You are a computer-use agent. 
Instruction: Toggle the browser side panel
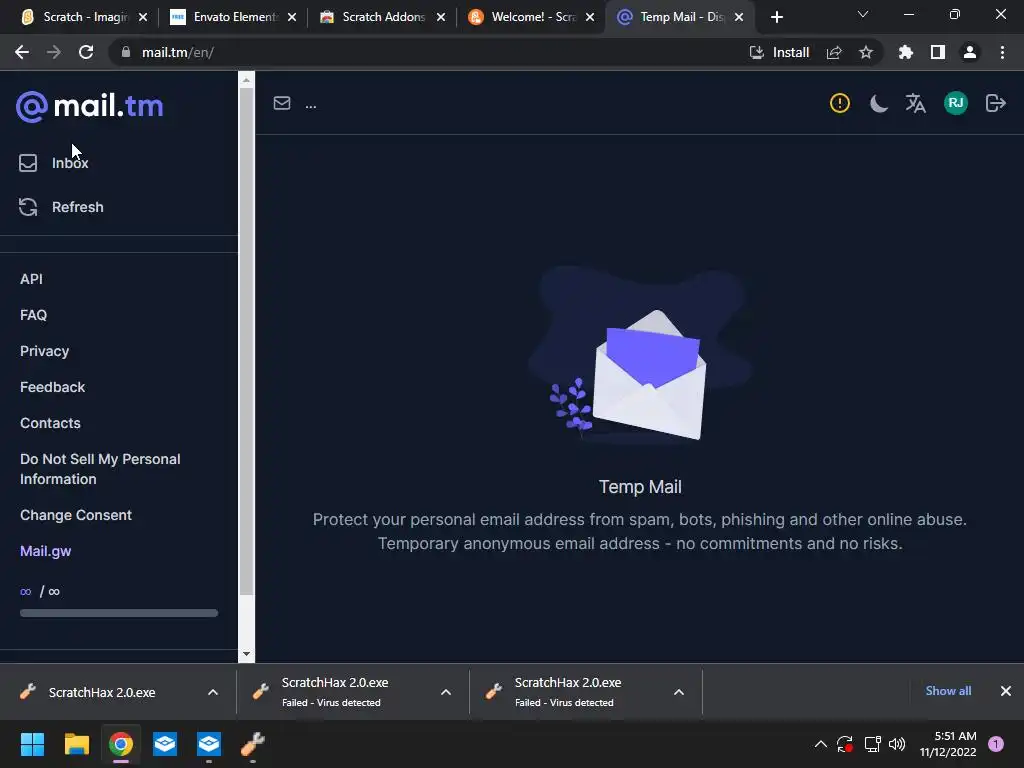pyautogui.click(x=938, y=52)
